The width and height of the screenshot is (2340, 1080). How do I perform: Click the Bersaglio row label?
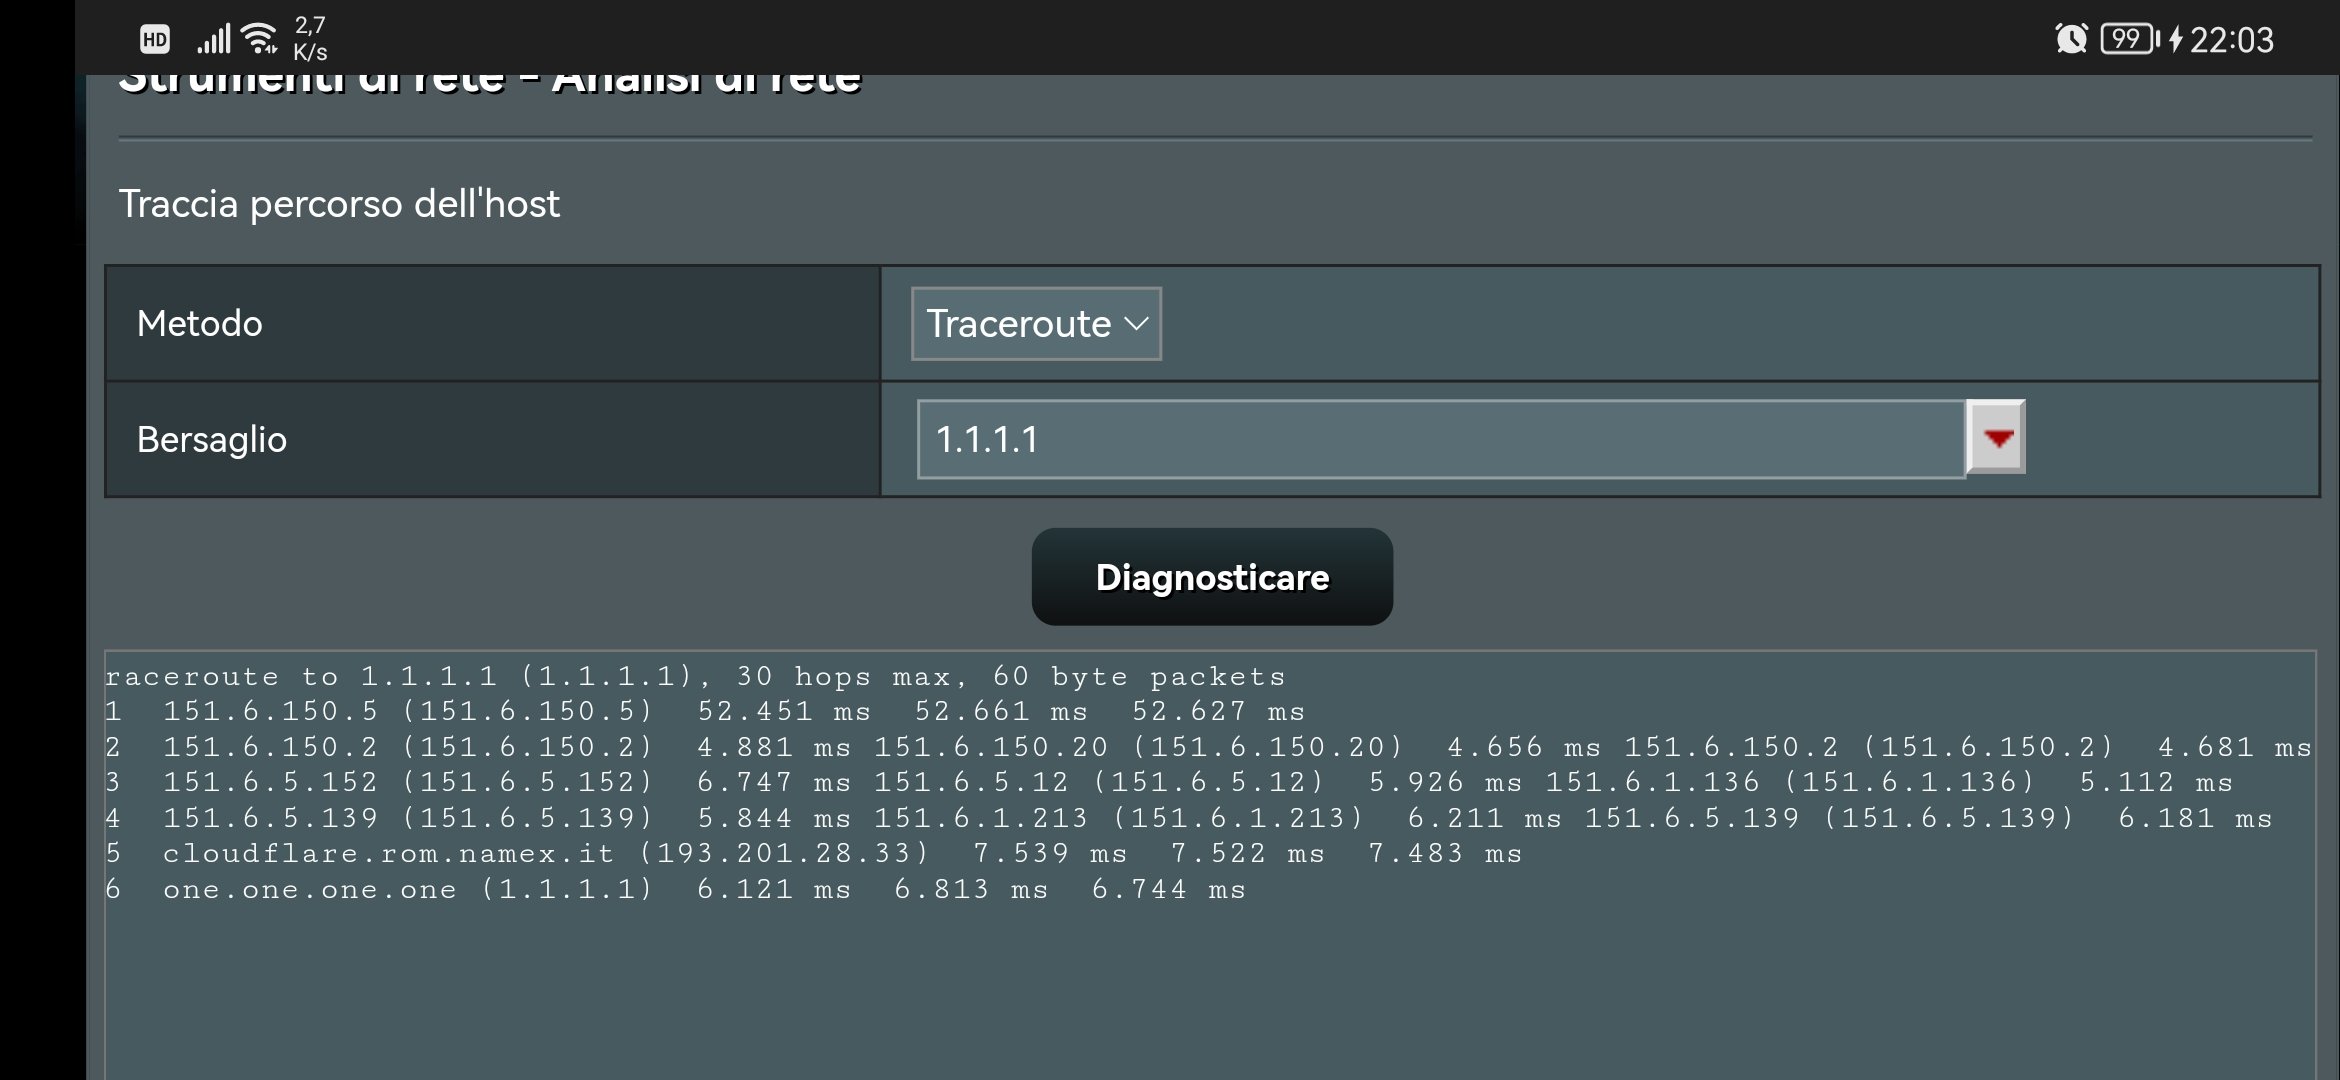pos(212,440)
